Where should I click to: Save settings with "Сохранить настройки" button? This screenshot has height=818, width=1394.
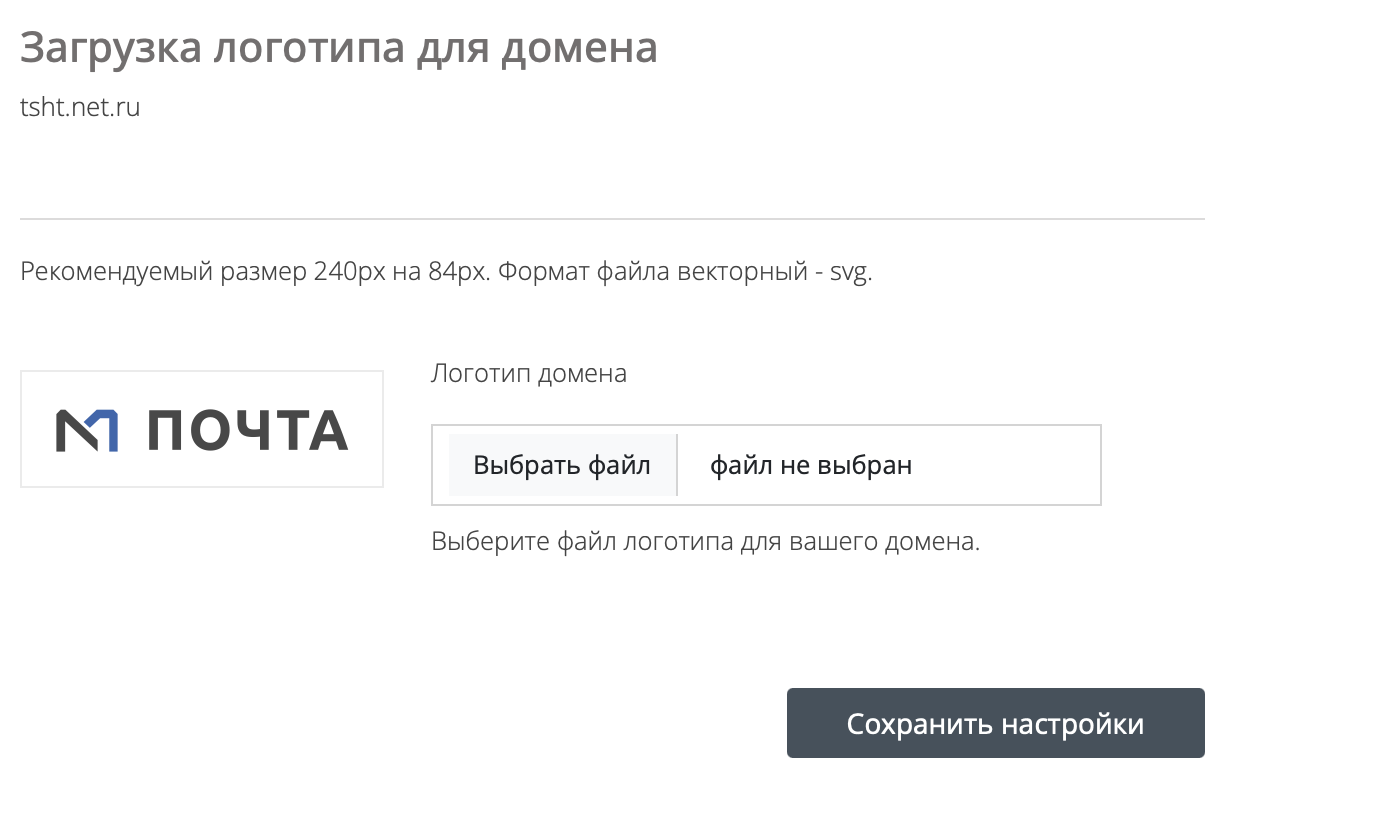click(x=995, y=723)
